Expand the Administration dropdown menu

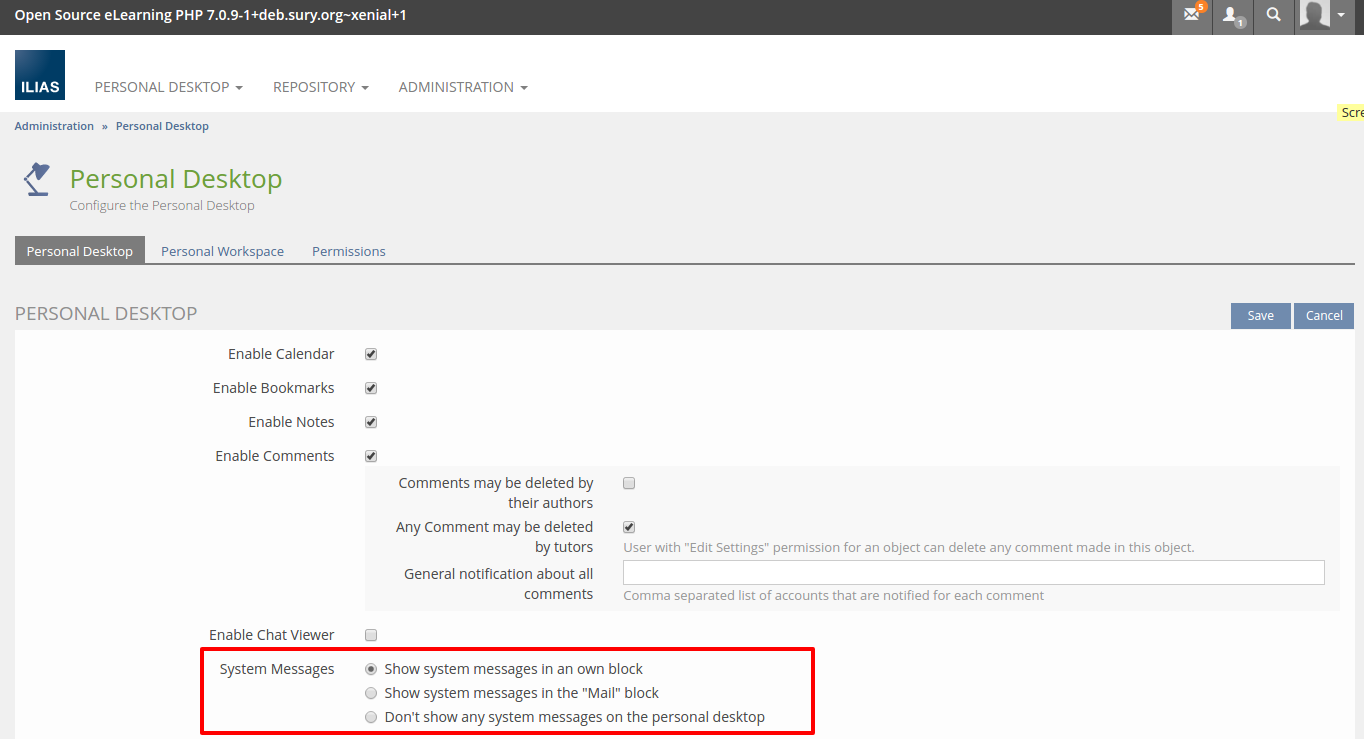(462, 87)
